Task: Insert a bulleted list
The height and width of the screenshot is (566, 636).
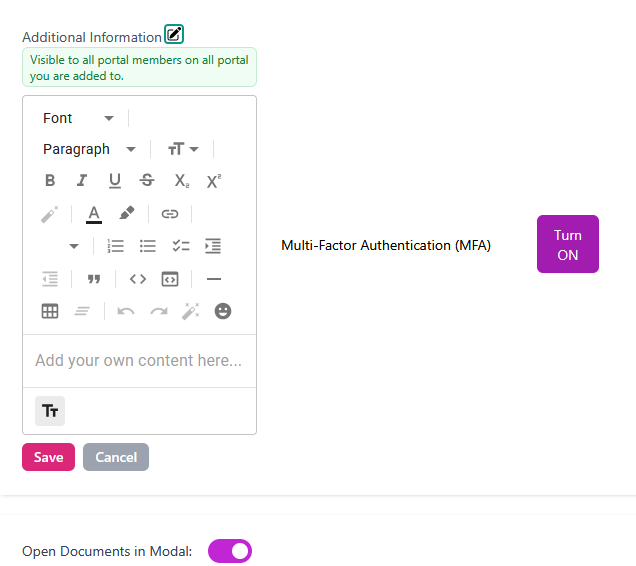Action: pyautogui.click(x=148, y=246)
